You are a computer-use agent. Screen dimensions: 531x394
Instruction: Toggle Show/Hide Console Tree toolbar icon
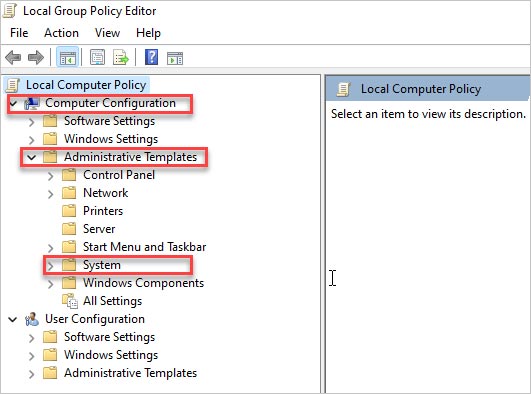click(67, 57)
